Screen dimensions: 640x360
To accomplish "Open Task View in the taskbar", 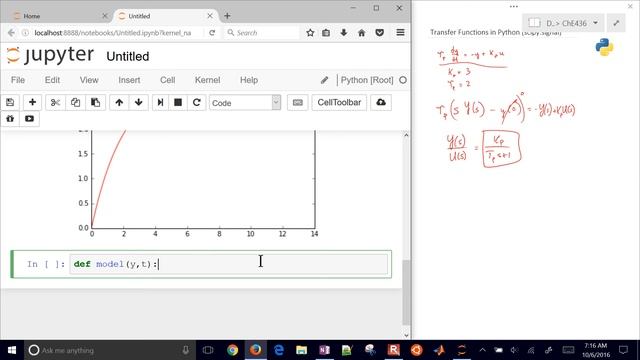I will click(208, 350).
